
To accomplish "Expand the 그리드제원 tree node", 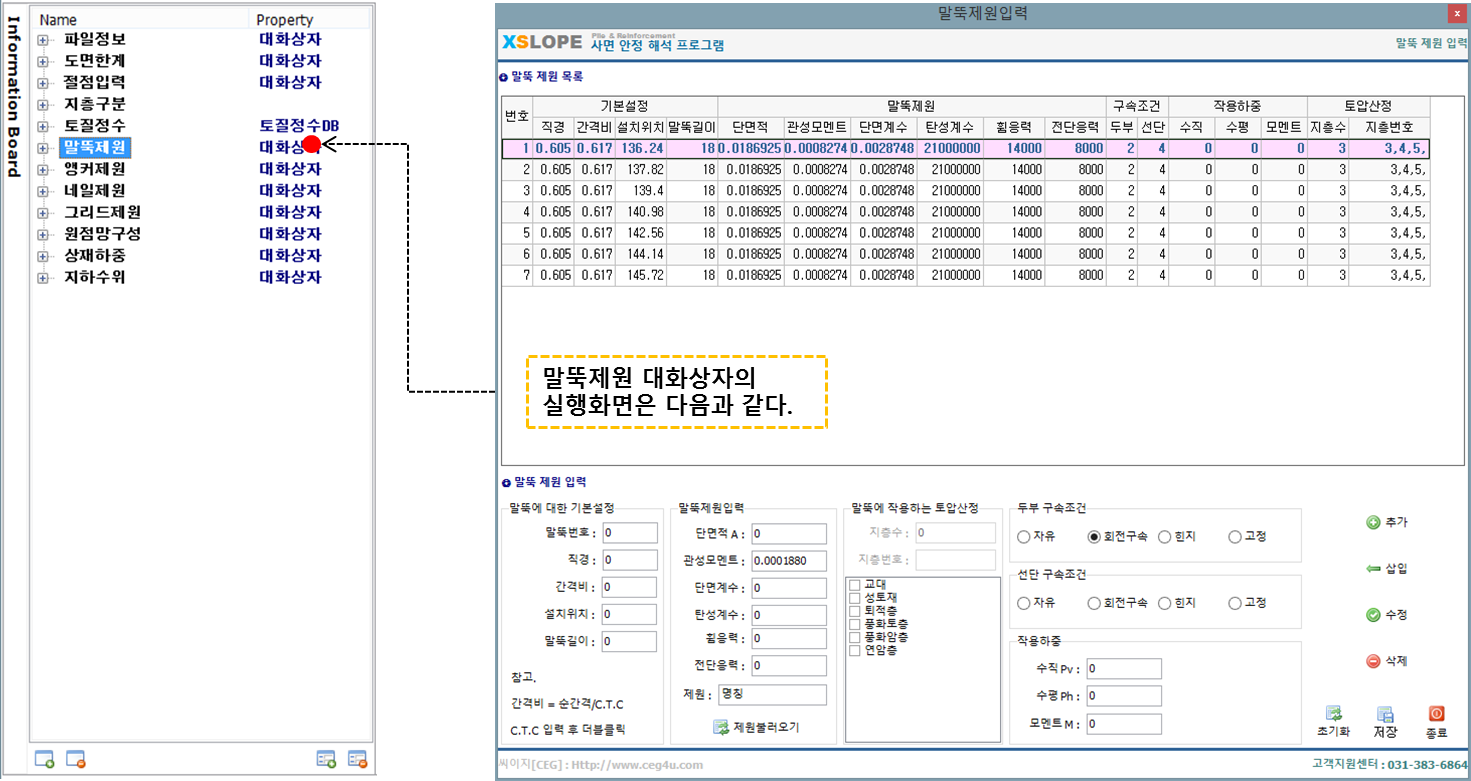I will (43, 213).
